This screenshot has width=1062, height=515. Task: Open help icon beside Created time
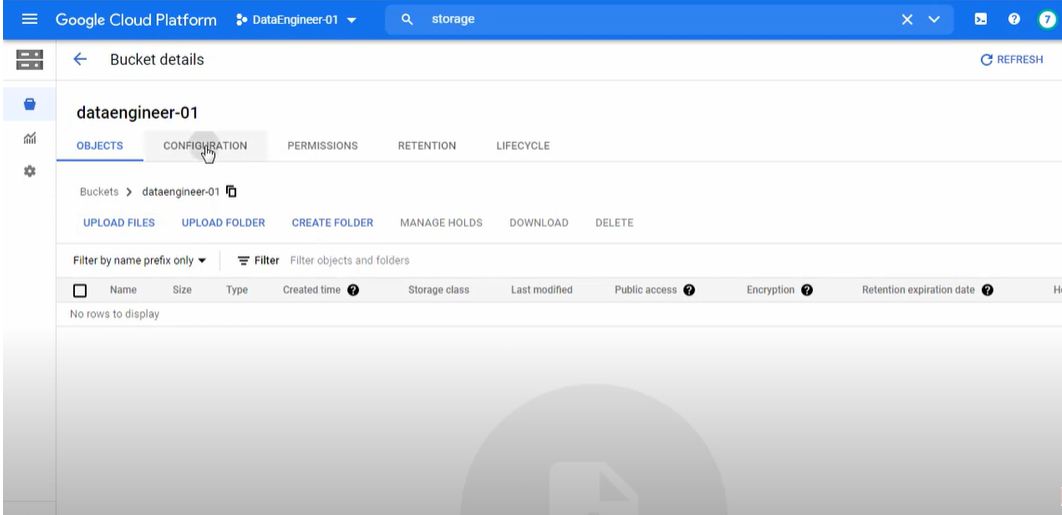(353, 290)
